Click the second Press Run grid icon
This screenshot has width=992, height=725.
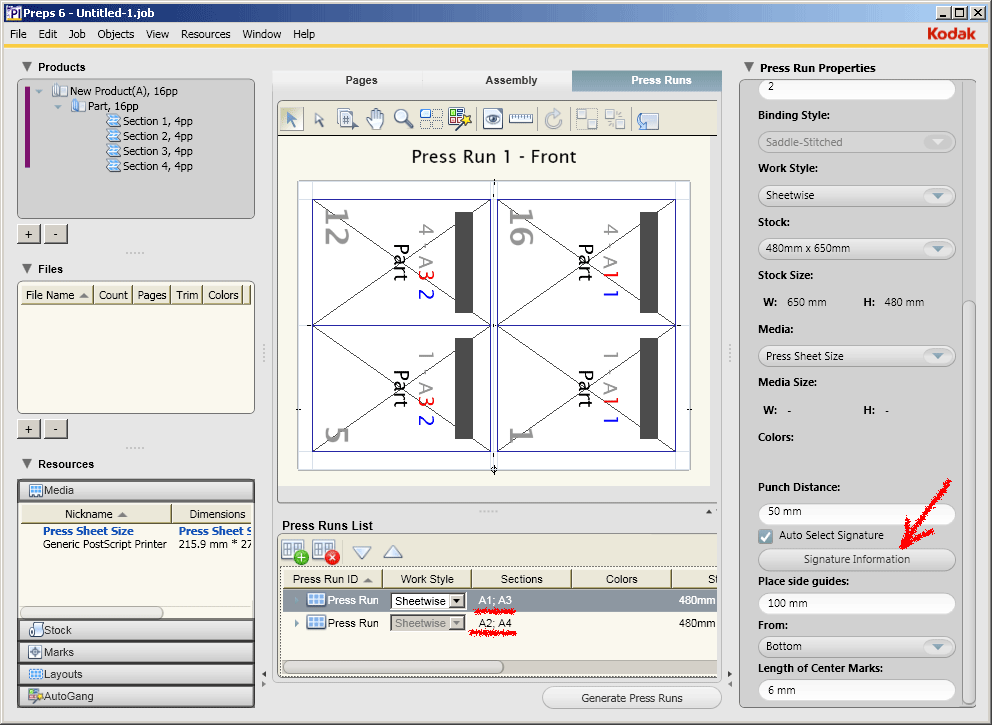pos(316,623)
